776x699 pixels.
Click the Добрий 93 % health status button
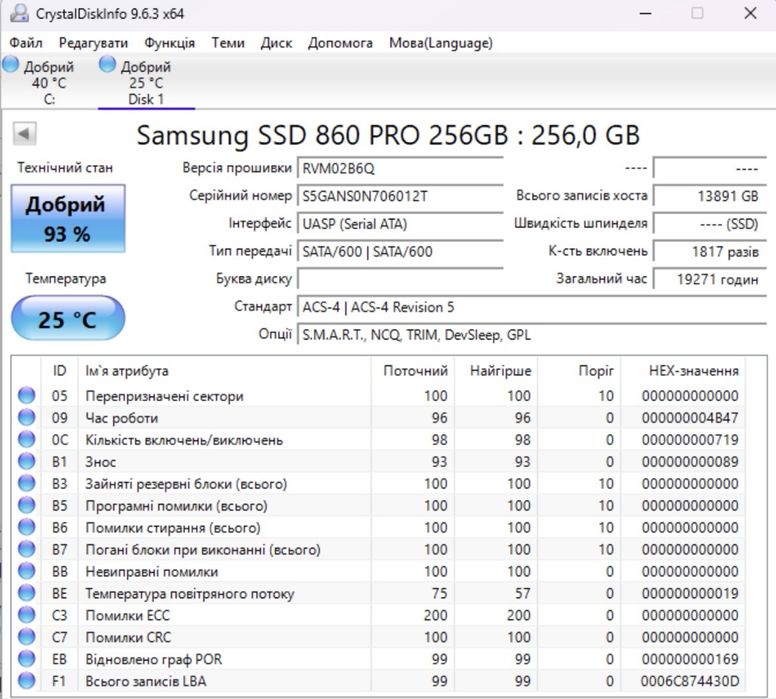point(68,218)
